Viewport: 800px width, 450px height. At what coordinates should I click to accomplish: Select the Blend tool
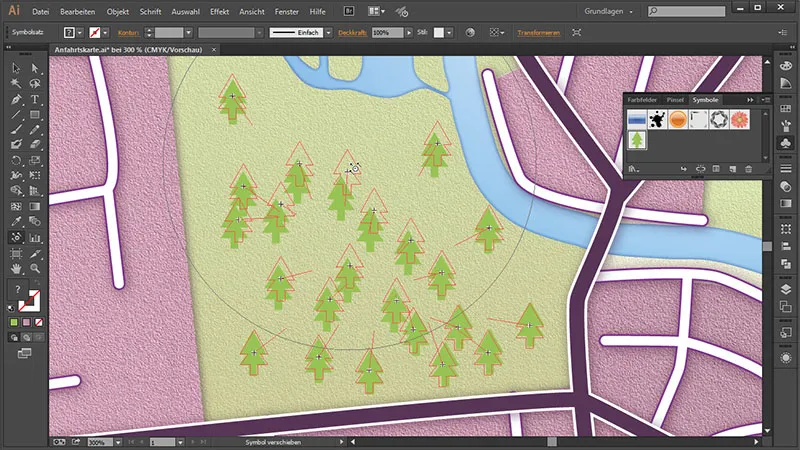coord(35,222)
